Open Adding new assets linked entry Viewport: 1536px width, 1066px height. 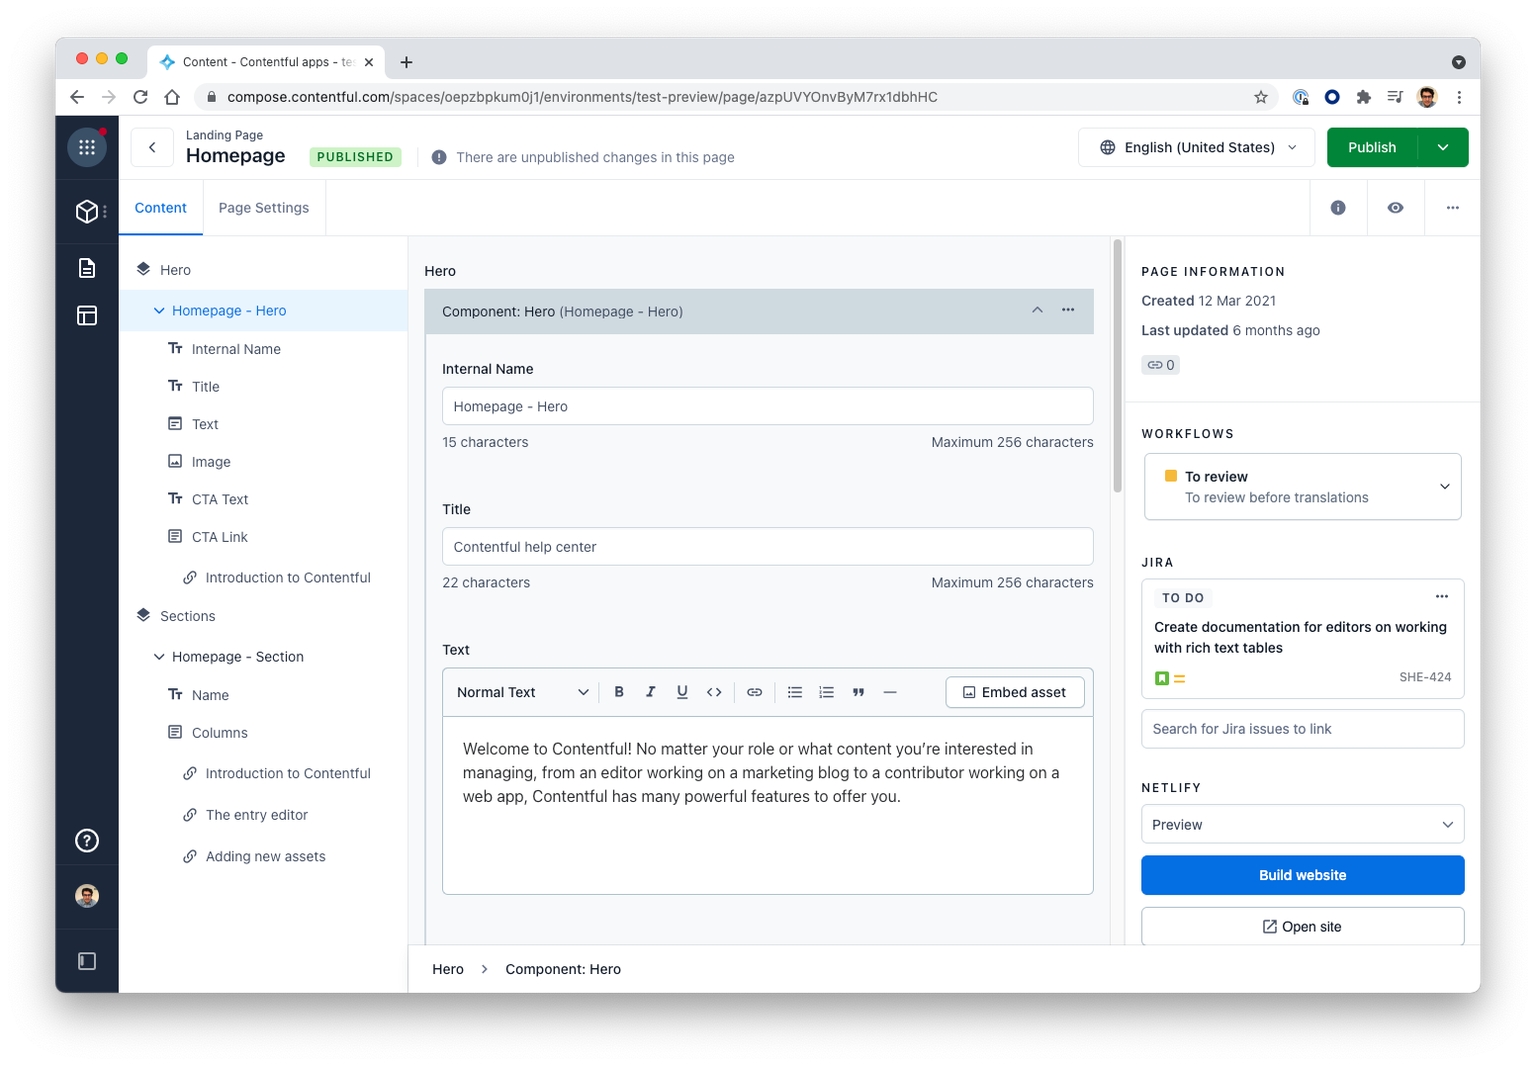(266, 856)
